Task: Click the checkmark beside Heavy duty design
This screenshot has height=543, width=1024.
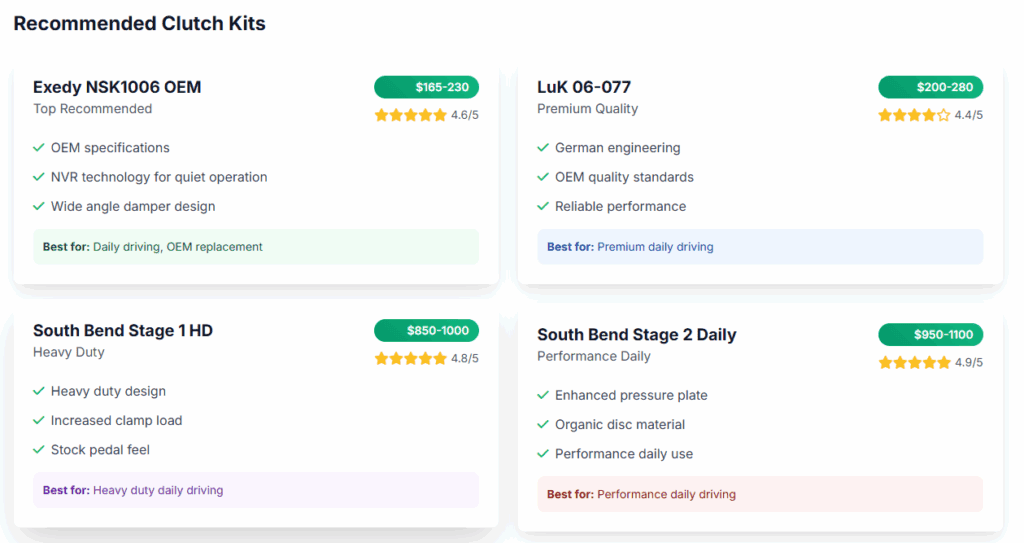Action: click(x=39, y=391)
